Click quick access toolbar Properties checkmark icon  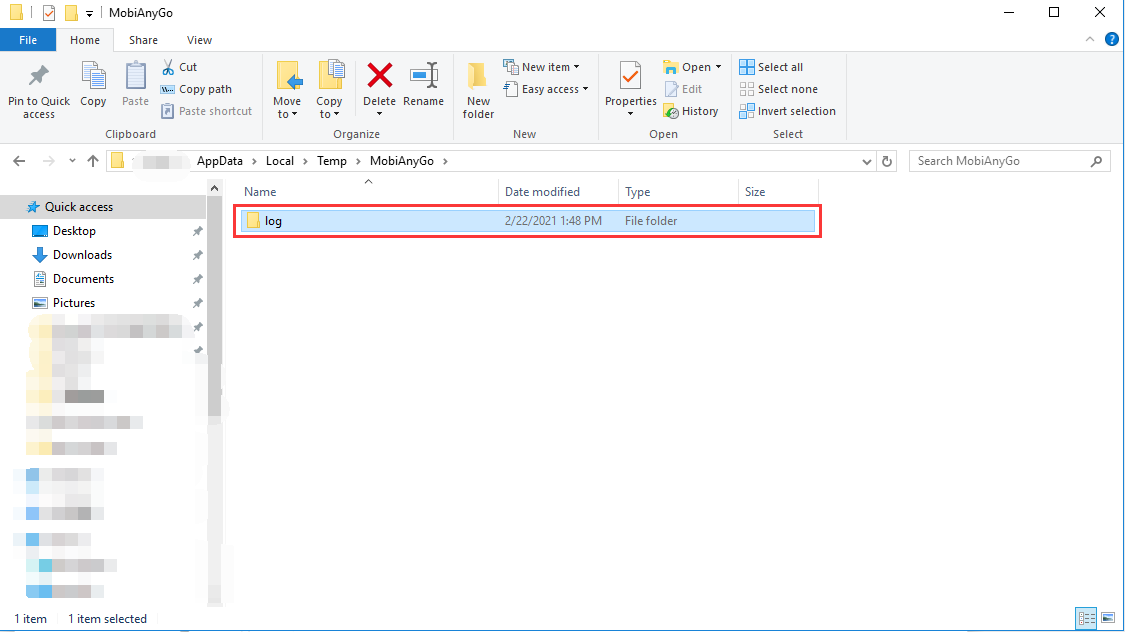tap(49, 13)
